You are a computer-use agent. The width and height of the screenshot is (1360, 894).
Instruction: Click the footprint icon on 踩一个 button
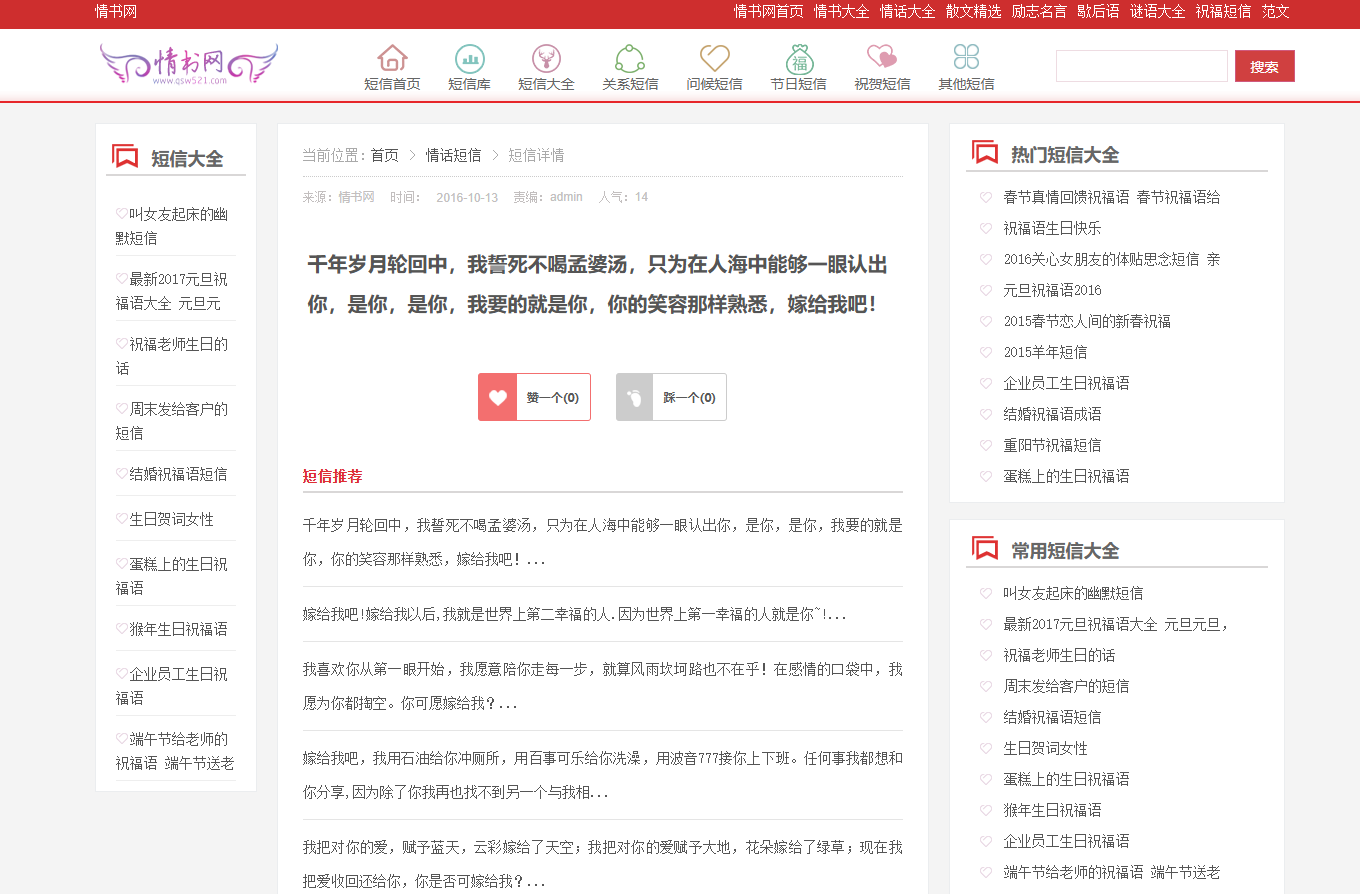point(634,397)
